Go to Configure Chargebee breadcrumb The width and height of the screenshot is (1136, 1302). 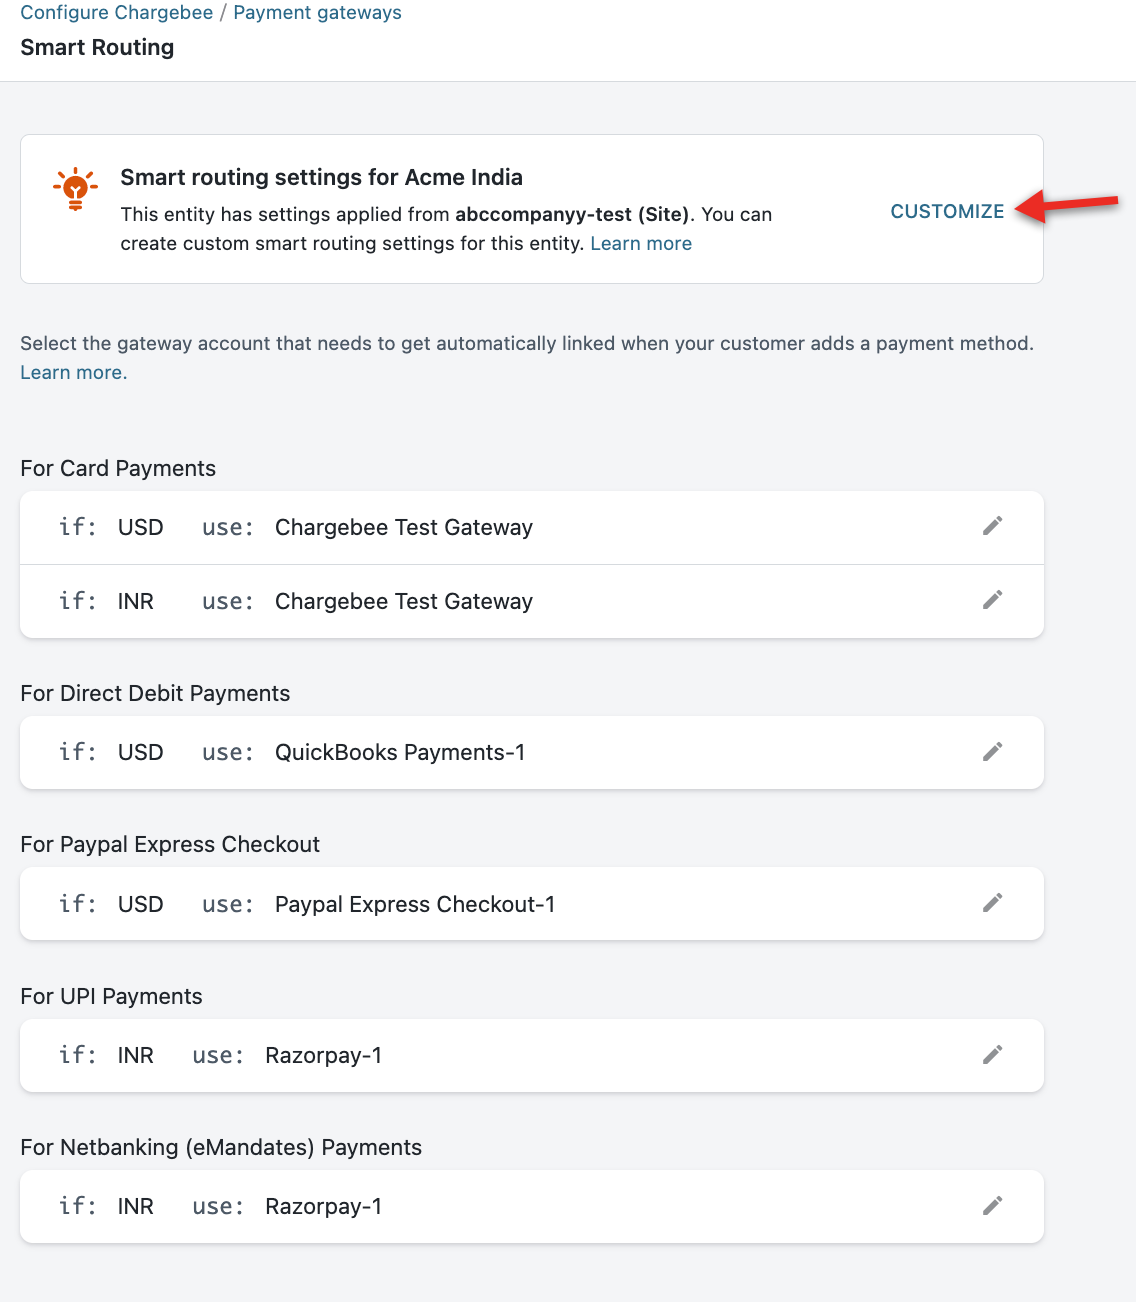click(x=116, y=13)
